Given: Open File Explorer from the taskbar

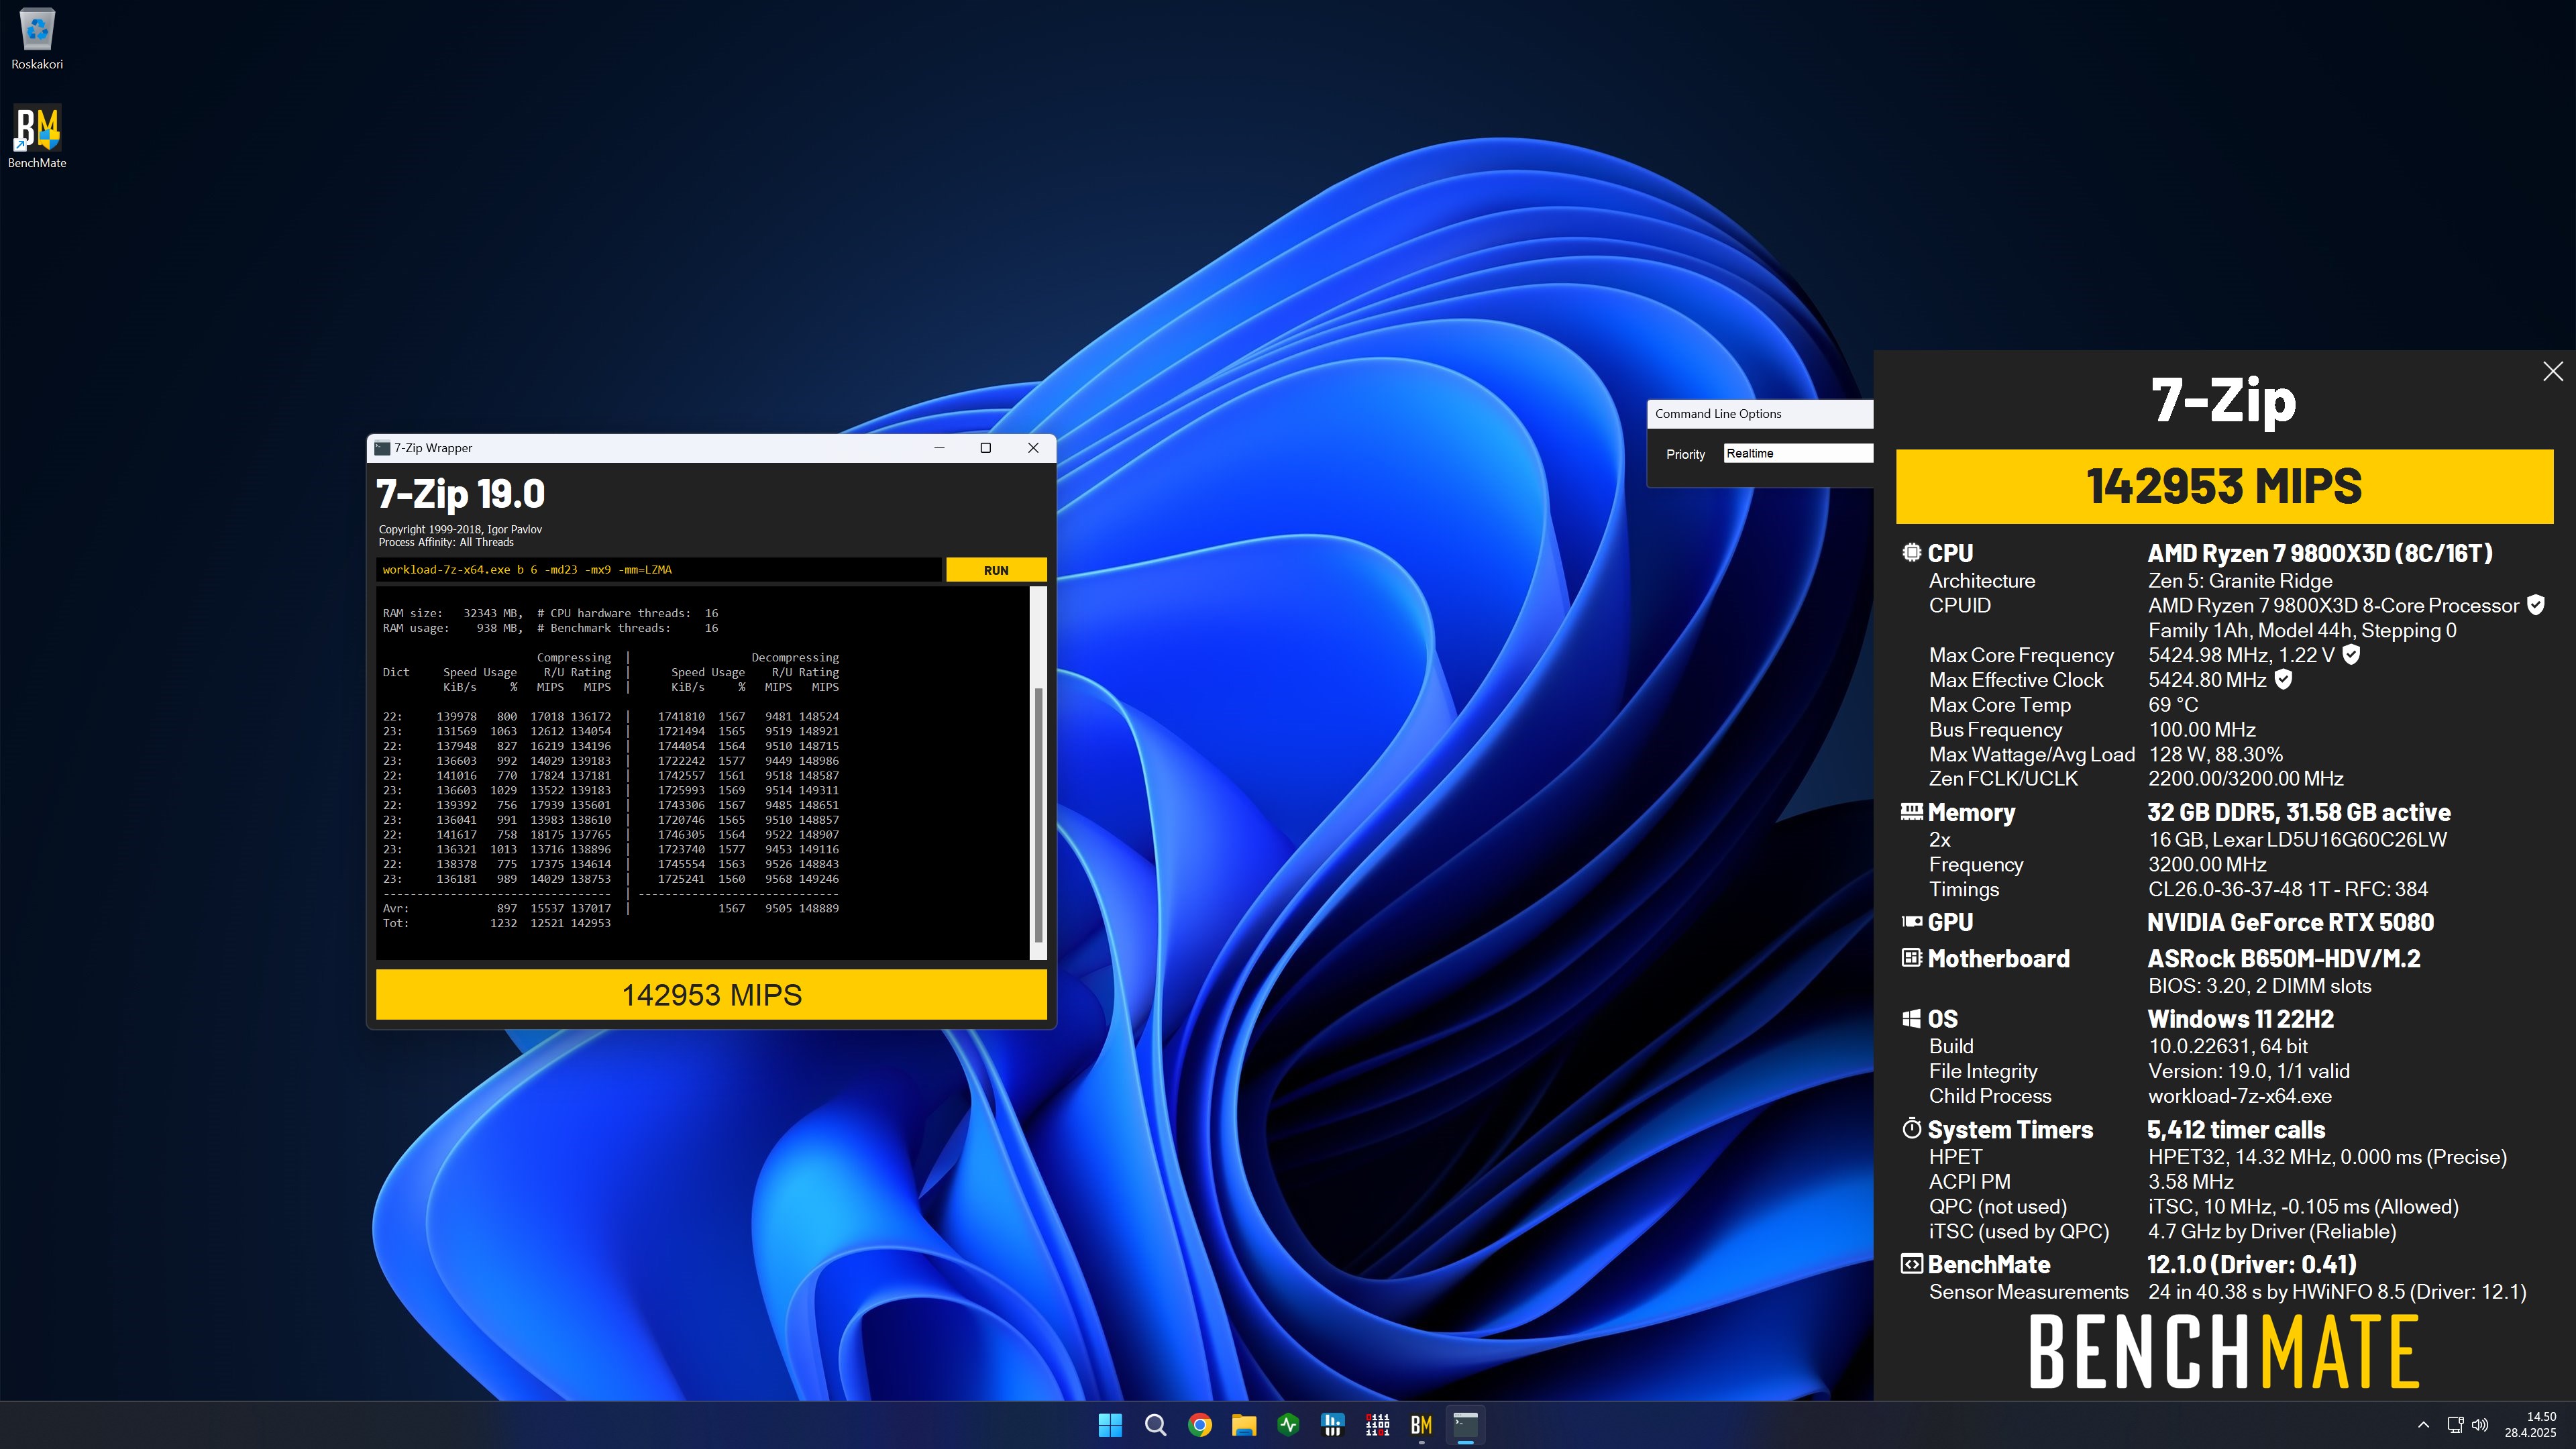Looking at the screenshot, I should (1243, 1425).
